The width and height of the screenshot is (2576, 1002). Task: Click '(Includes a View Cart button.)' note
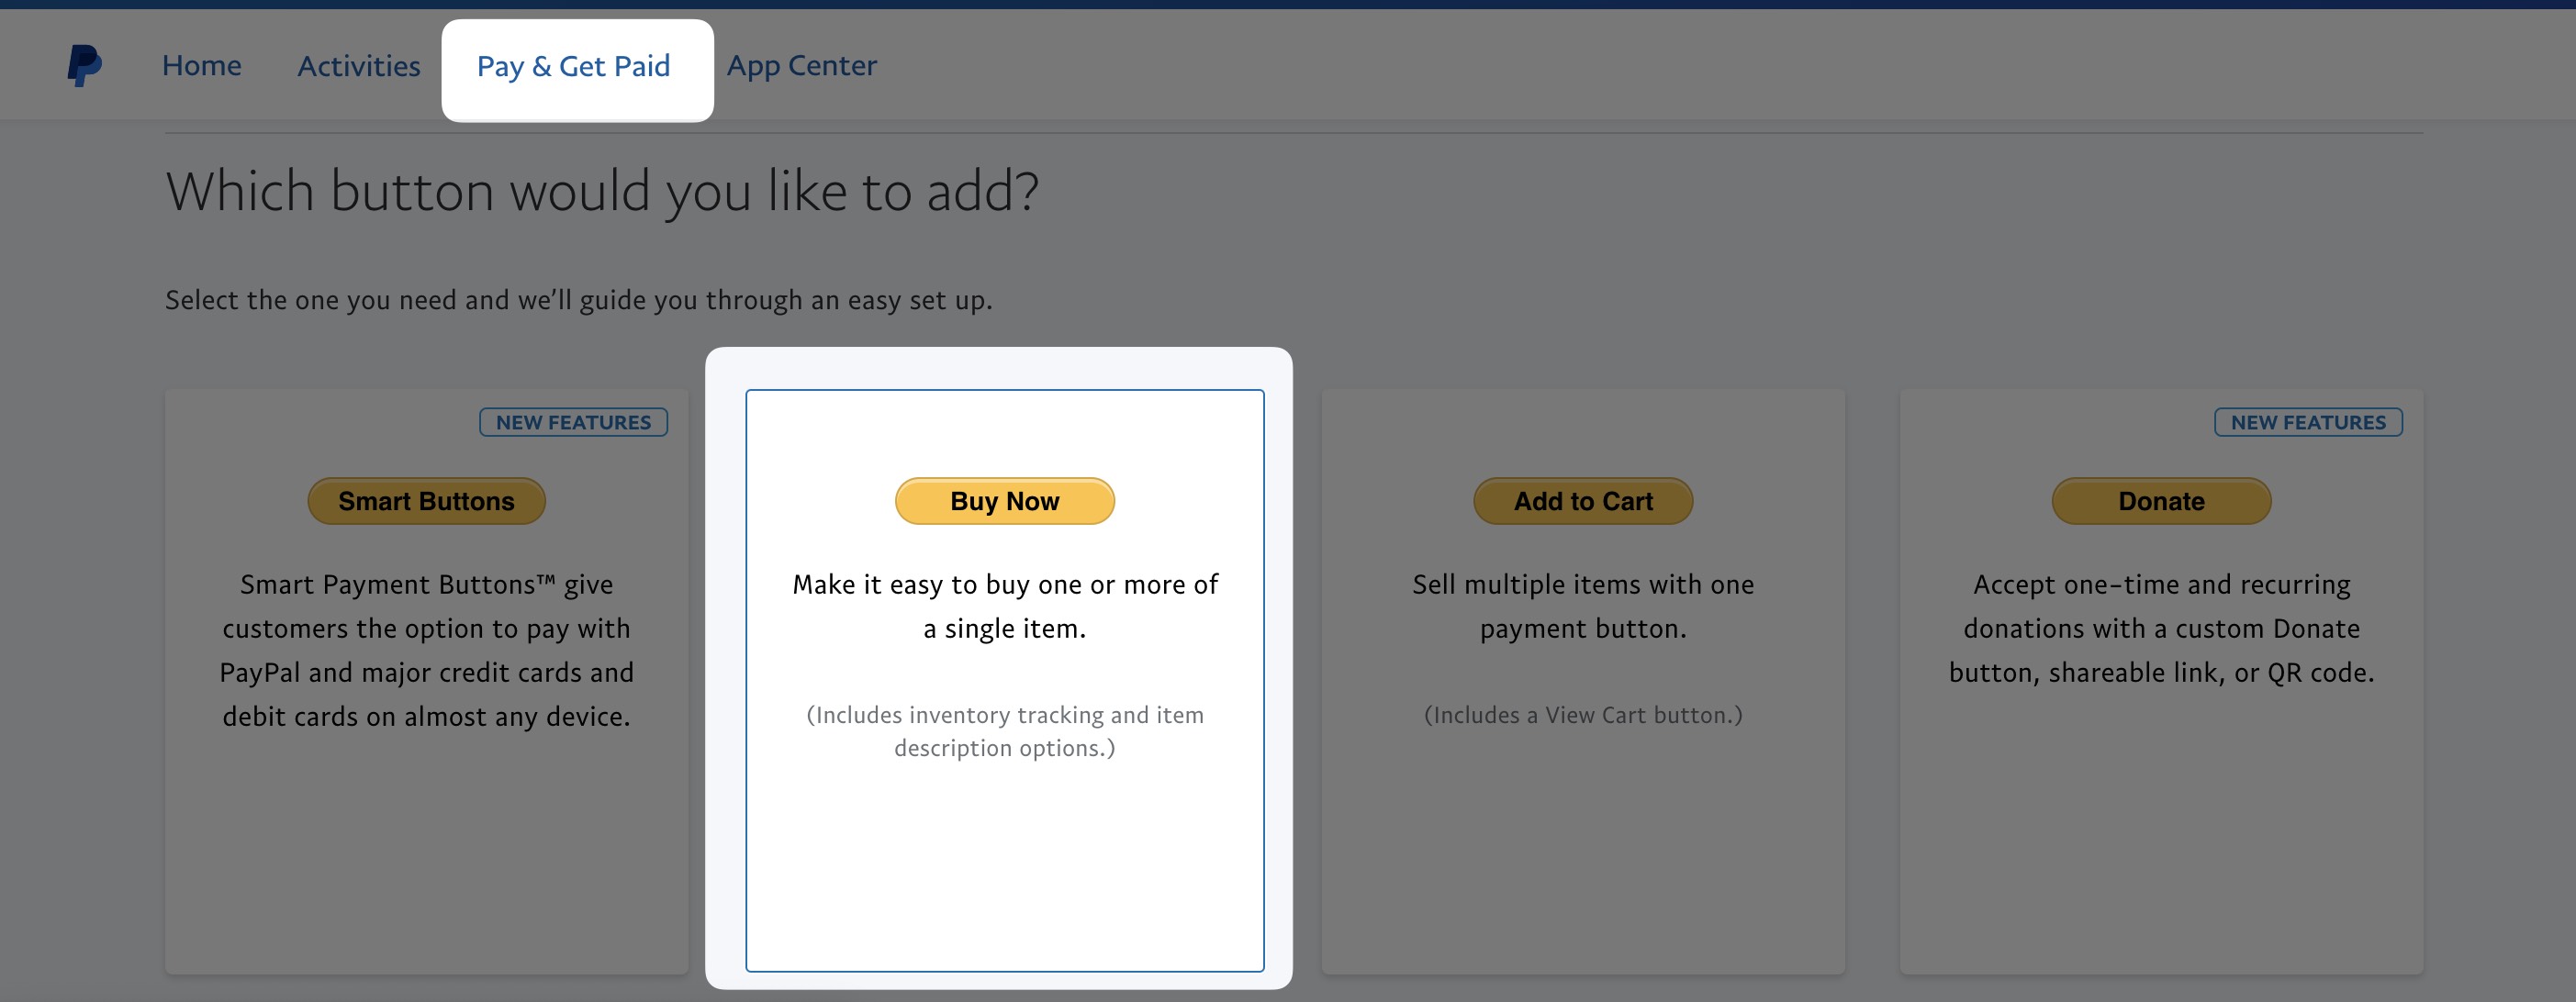point(1583,715)
